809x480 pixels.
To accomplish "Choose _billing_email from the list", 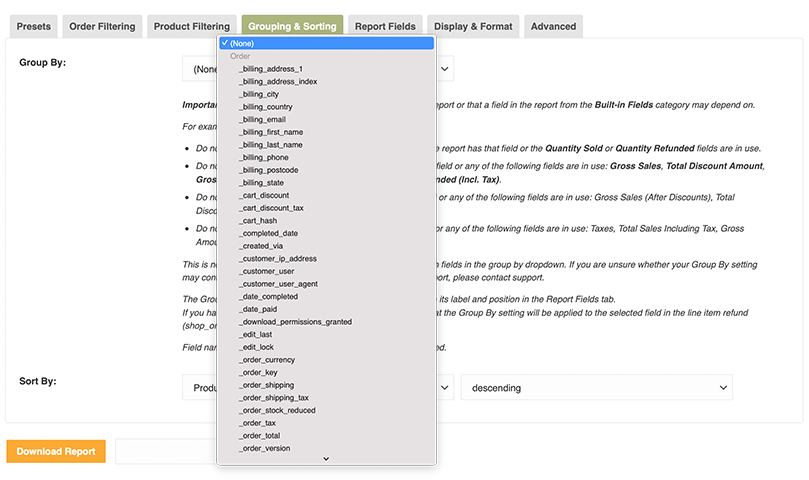I will pyautogui.click(x=262, y=120).
